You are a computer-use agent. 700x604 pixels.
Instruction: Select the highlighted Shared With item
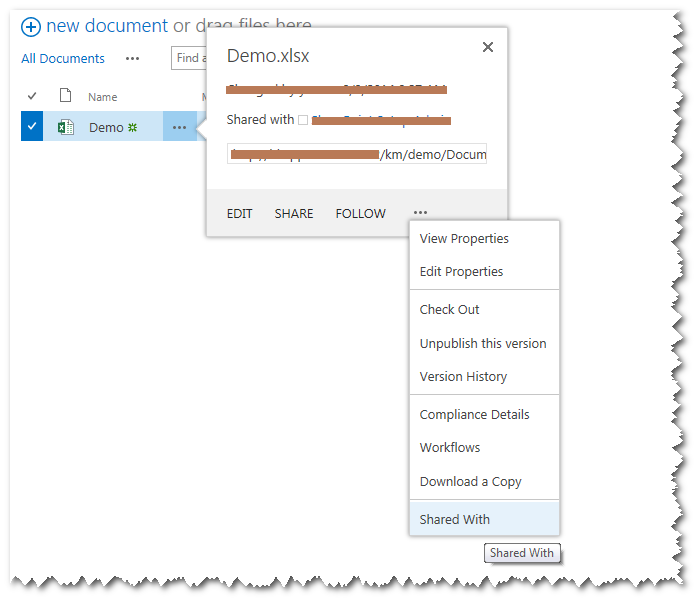(484, 519)
